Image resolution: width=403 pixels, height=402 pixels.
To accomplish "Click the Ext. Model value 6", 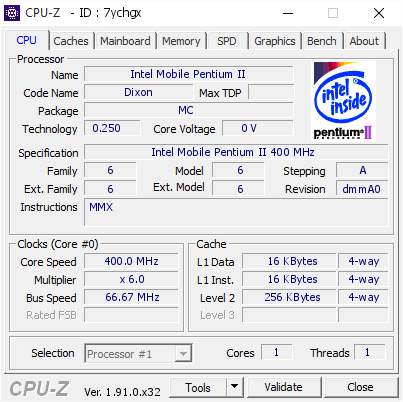I will coord(238,189).
